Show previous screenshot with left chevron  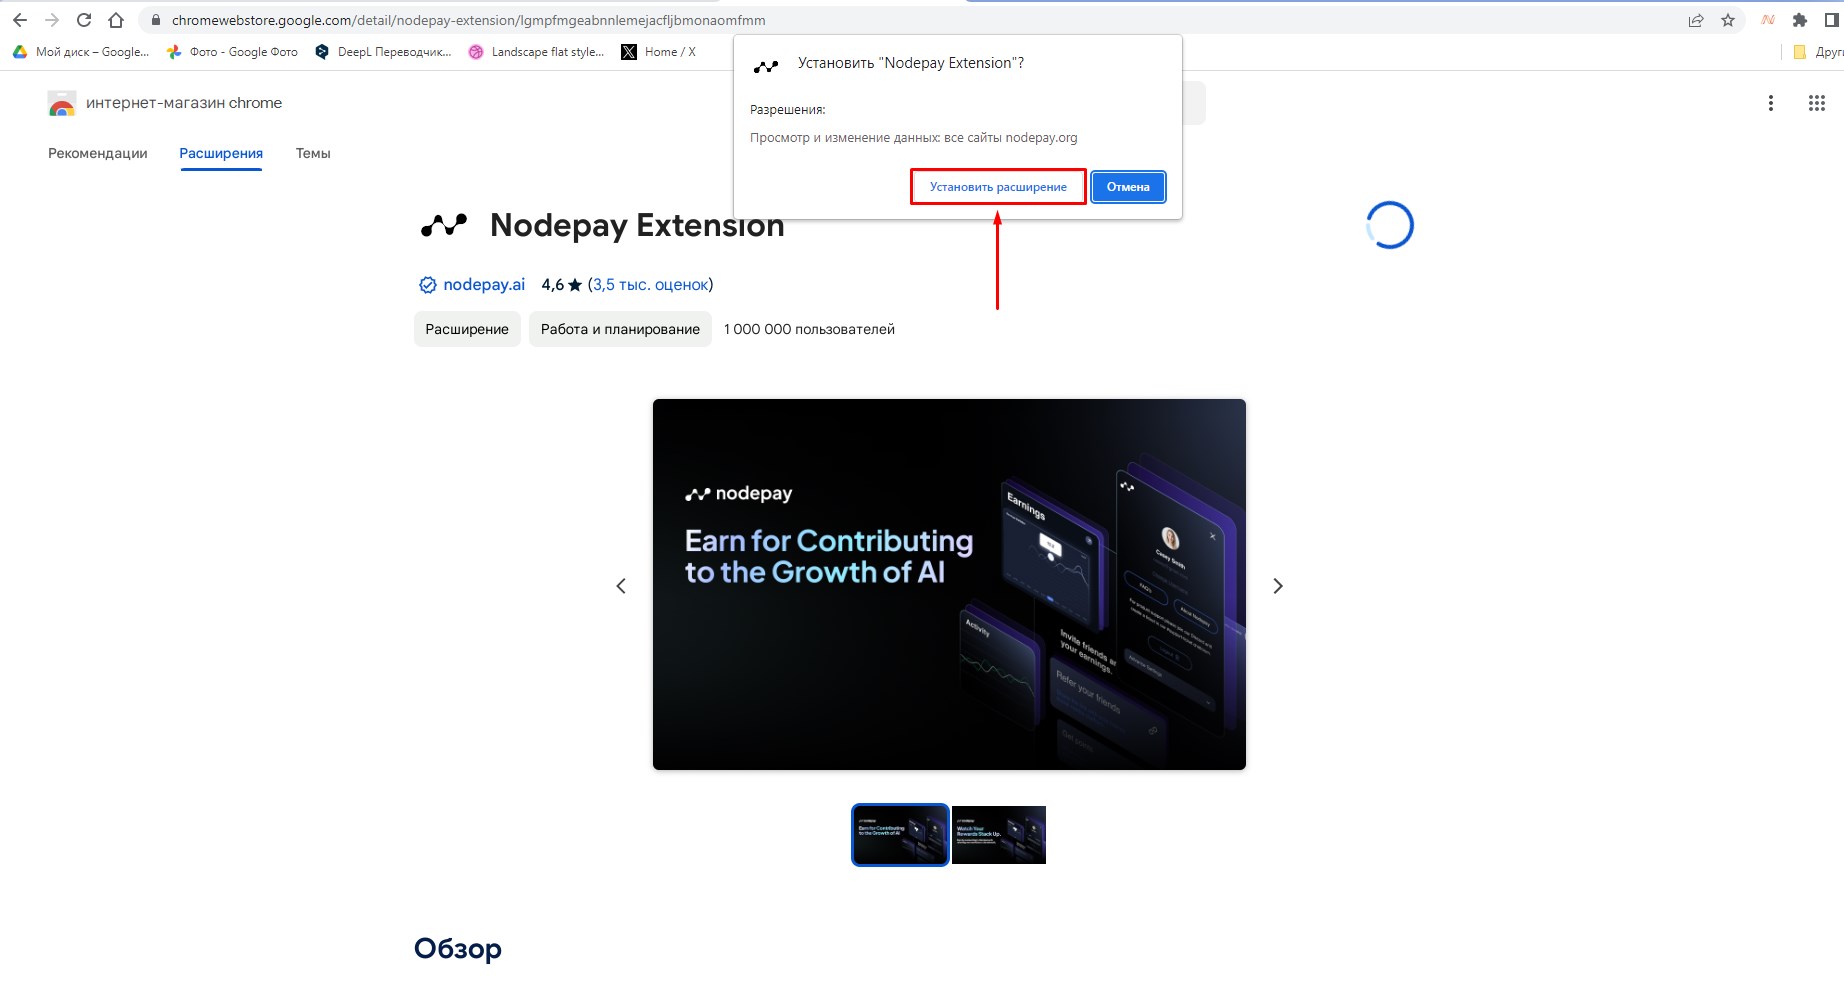point(621,586)
